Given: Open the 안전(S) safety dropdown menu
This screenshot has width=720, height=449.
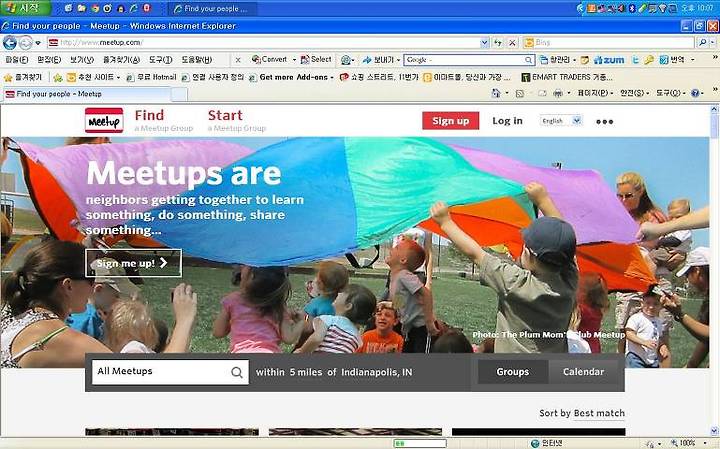Looking at the screenshot, I should click(x=635, y=93).
